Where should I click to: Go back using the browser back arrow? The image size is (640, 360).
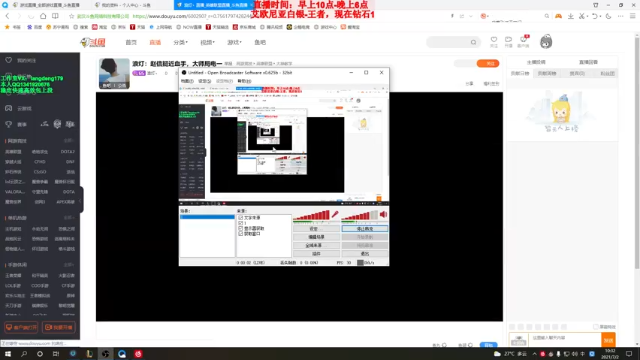tap(7, 16)
